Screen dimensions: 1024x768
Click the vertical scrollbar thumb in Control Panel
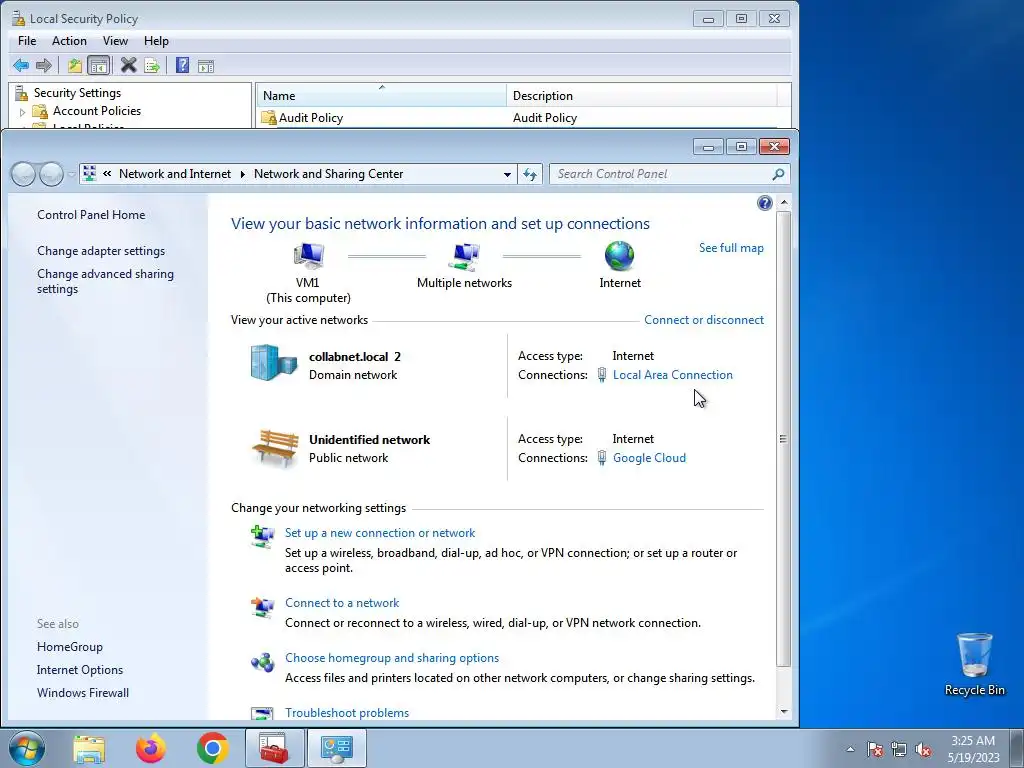point(784,439)
